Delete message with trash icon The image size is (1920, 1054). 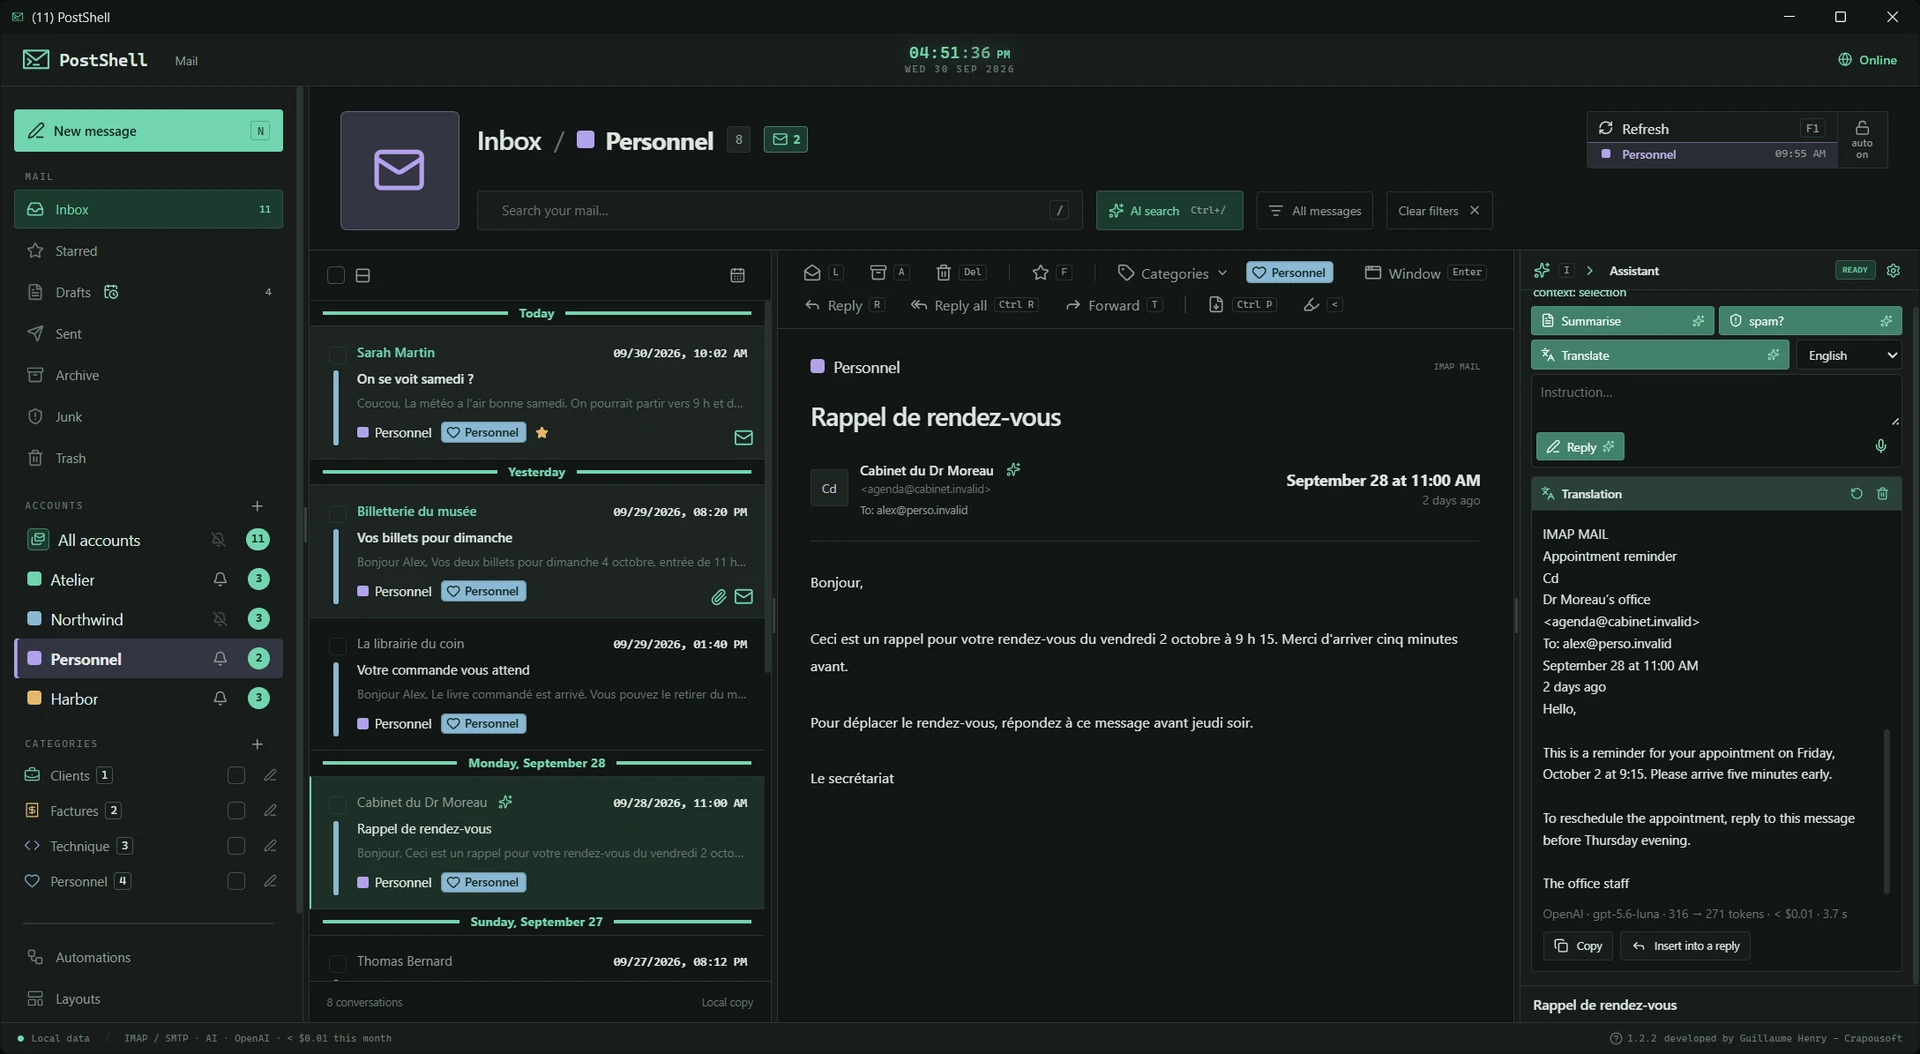[943, 272]
